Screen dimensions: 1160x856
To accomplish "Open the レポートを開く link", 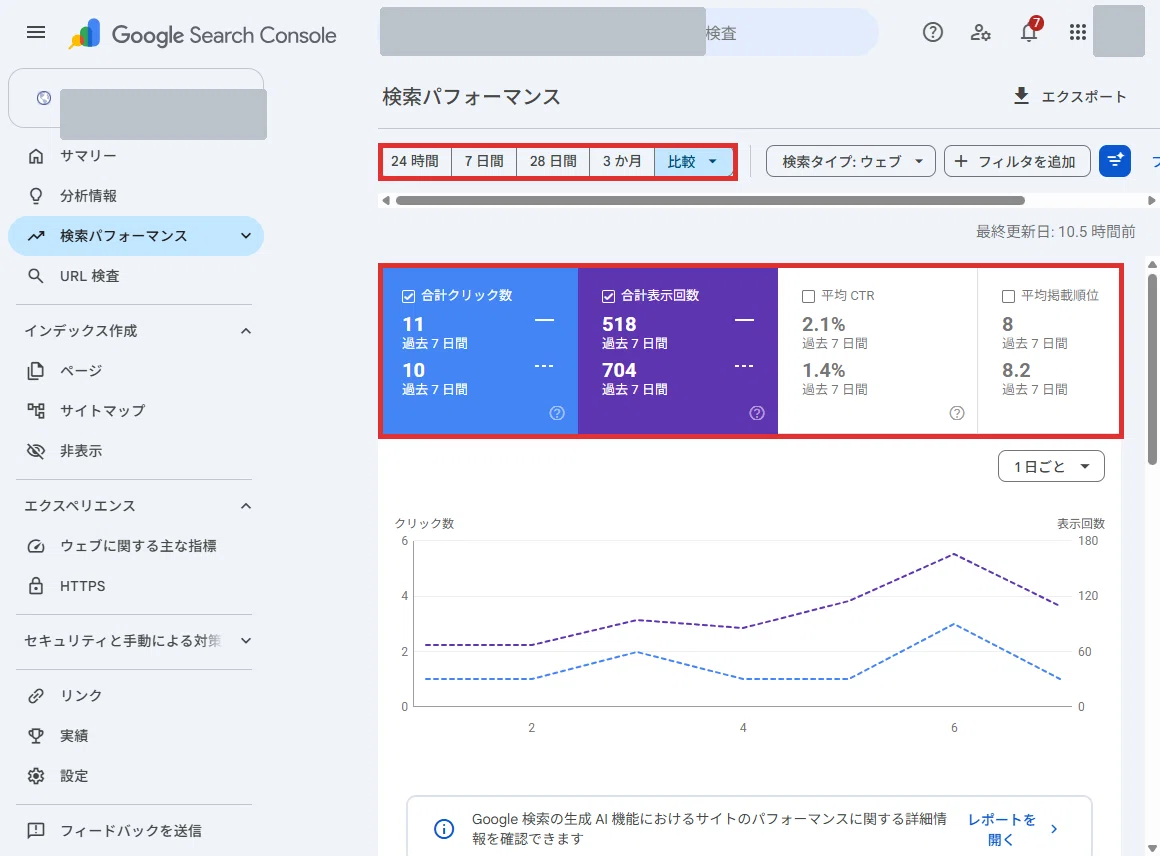I will click(1012, 829).
